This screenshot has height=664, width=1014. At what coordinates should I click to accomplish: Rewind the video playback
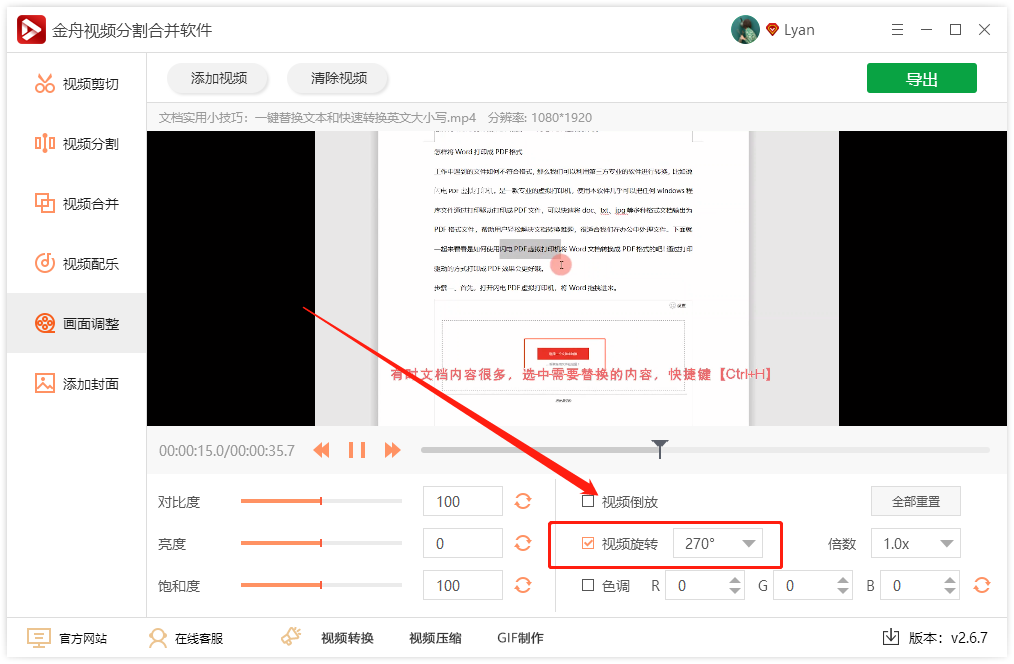321,450
